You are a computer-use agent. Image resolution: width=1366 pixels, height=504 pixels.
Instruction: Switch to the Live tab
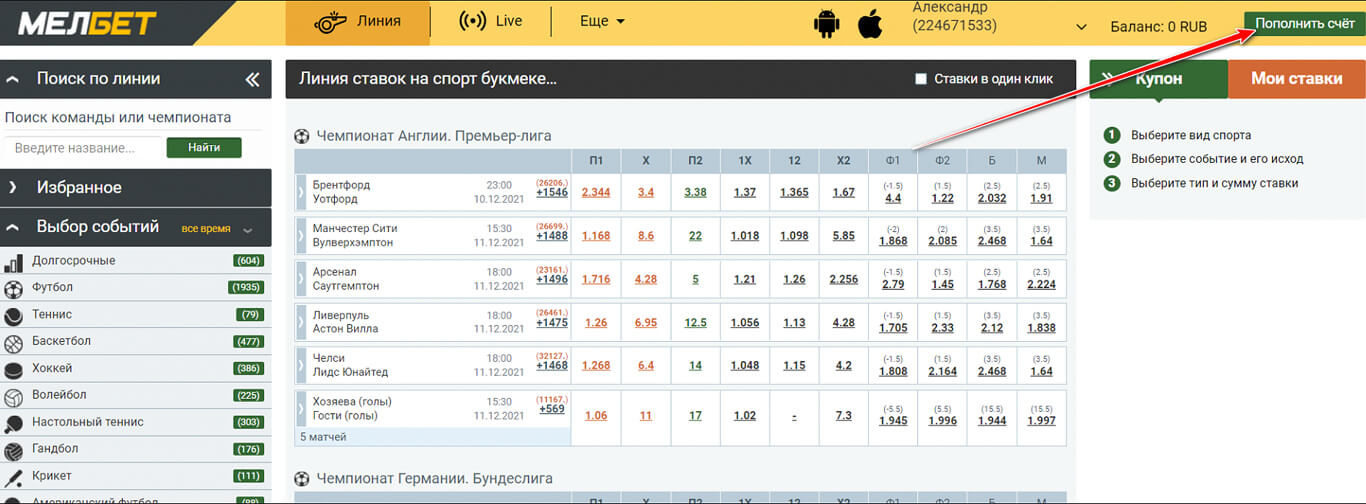(490, 21)
